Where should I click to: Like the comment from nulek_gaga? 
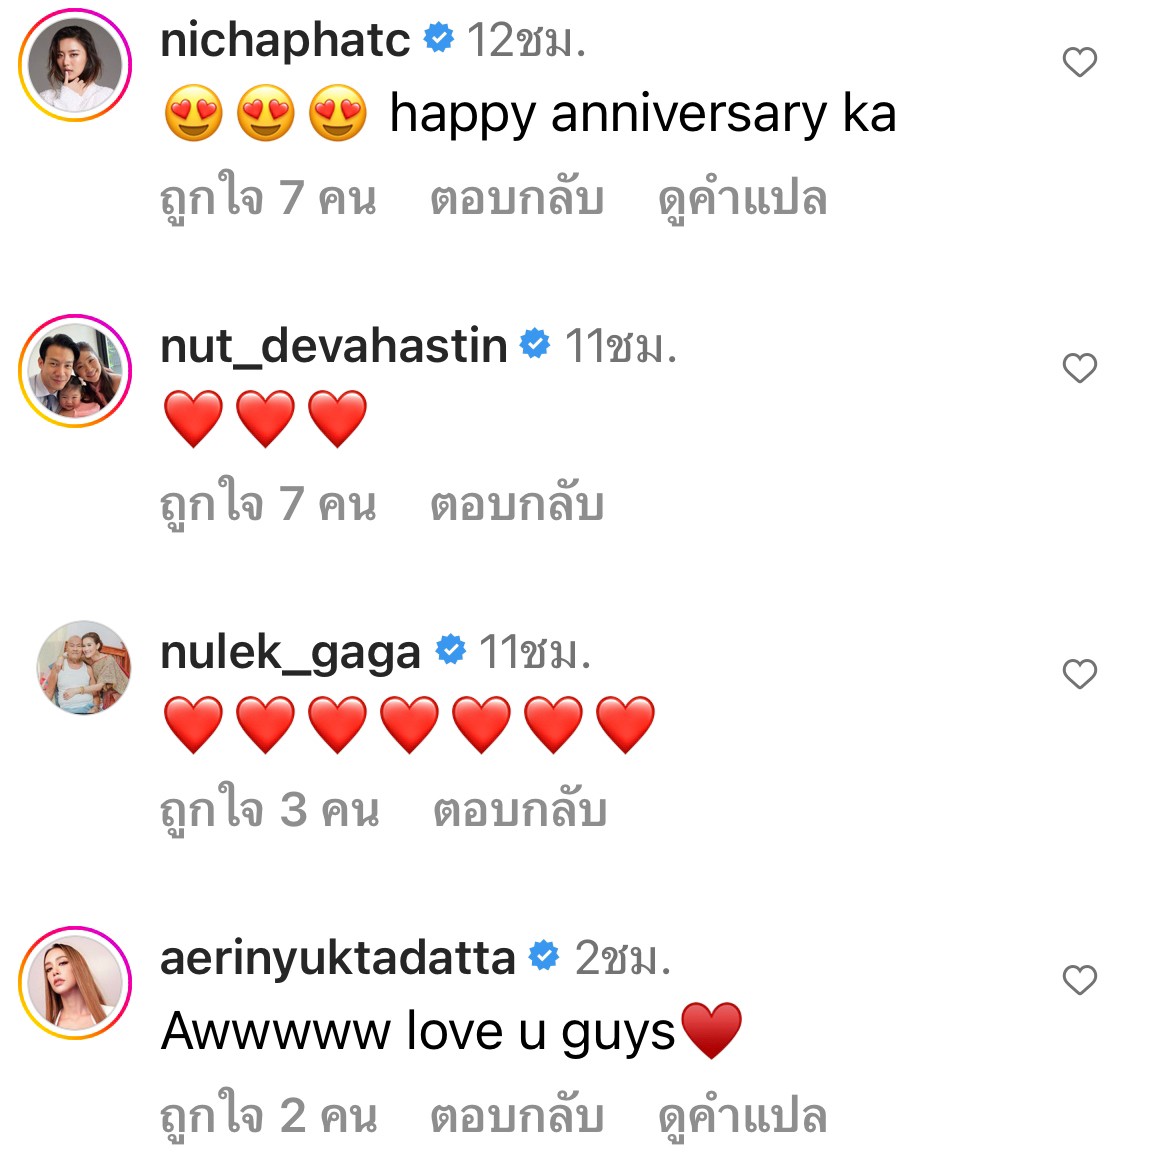click(1079, 675)
